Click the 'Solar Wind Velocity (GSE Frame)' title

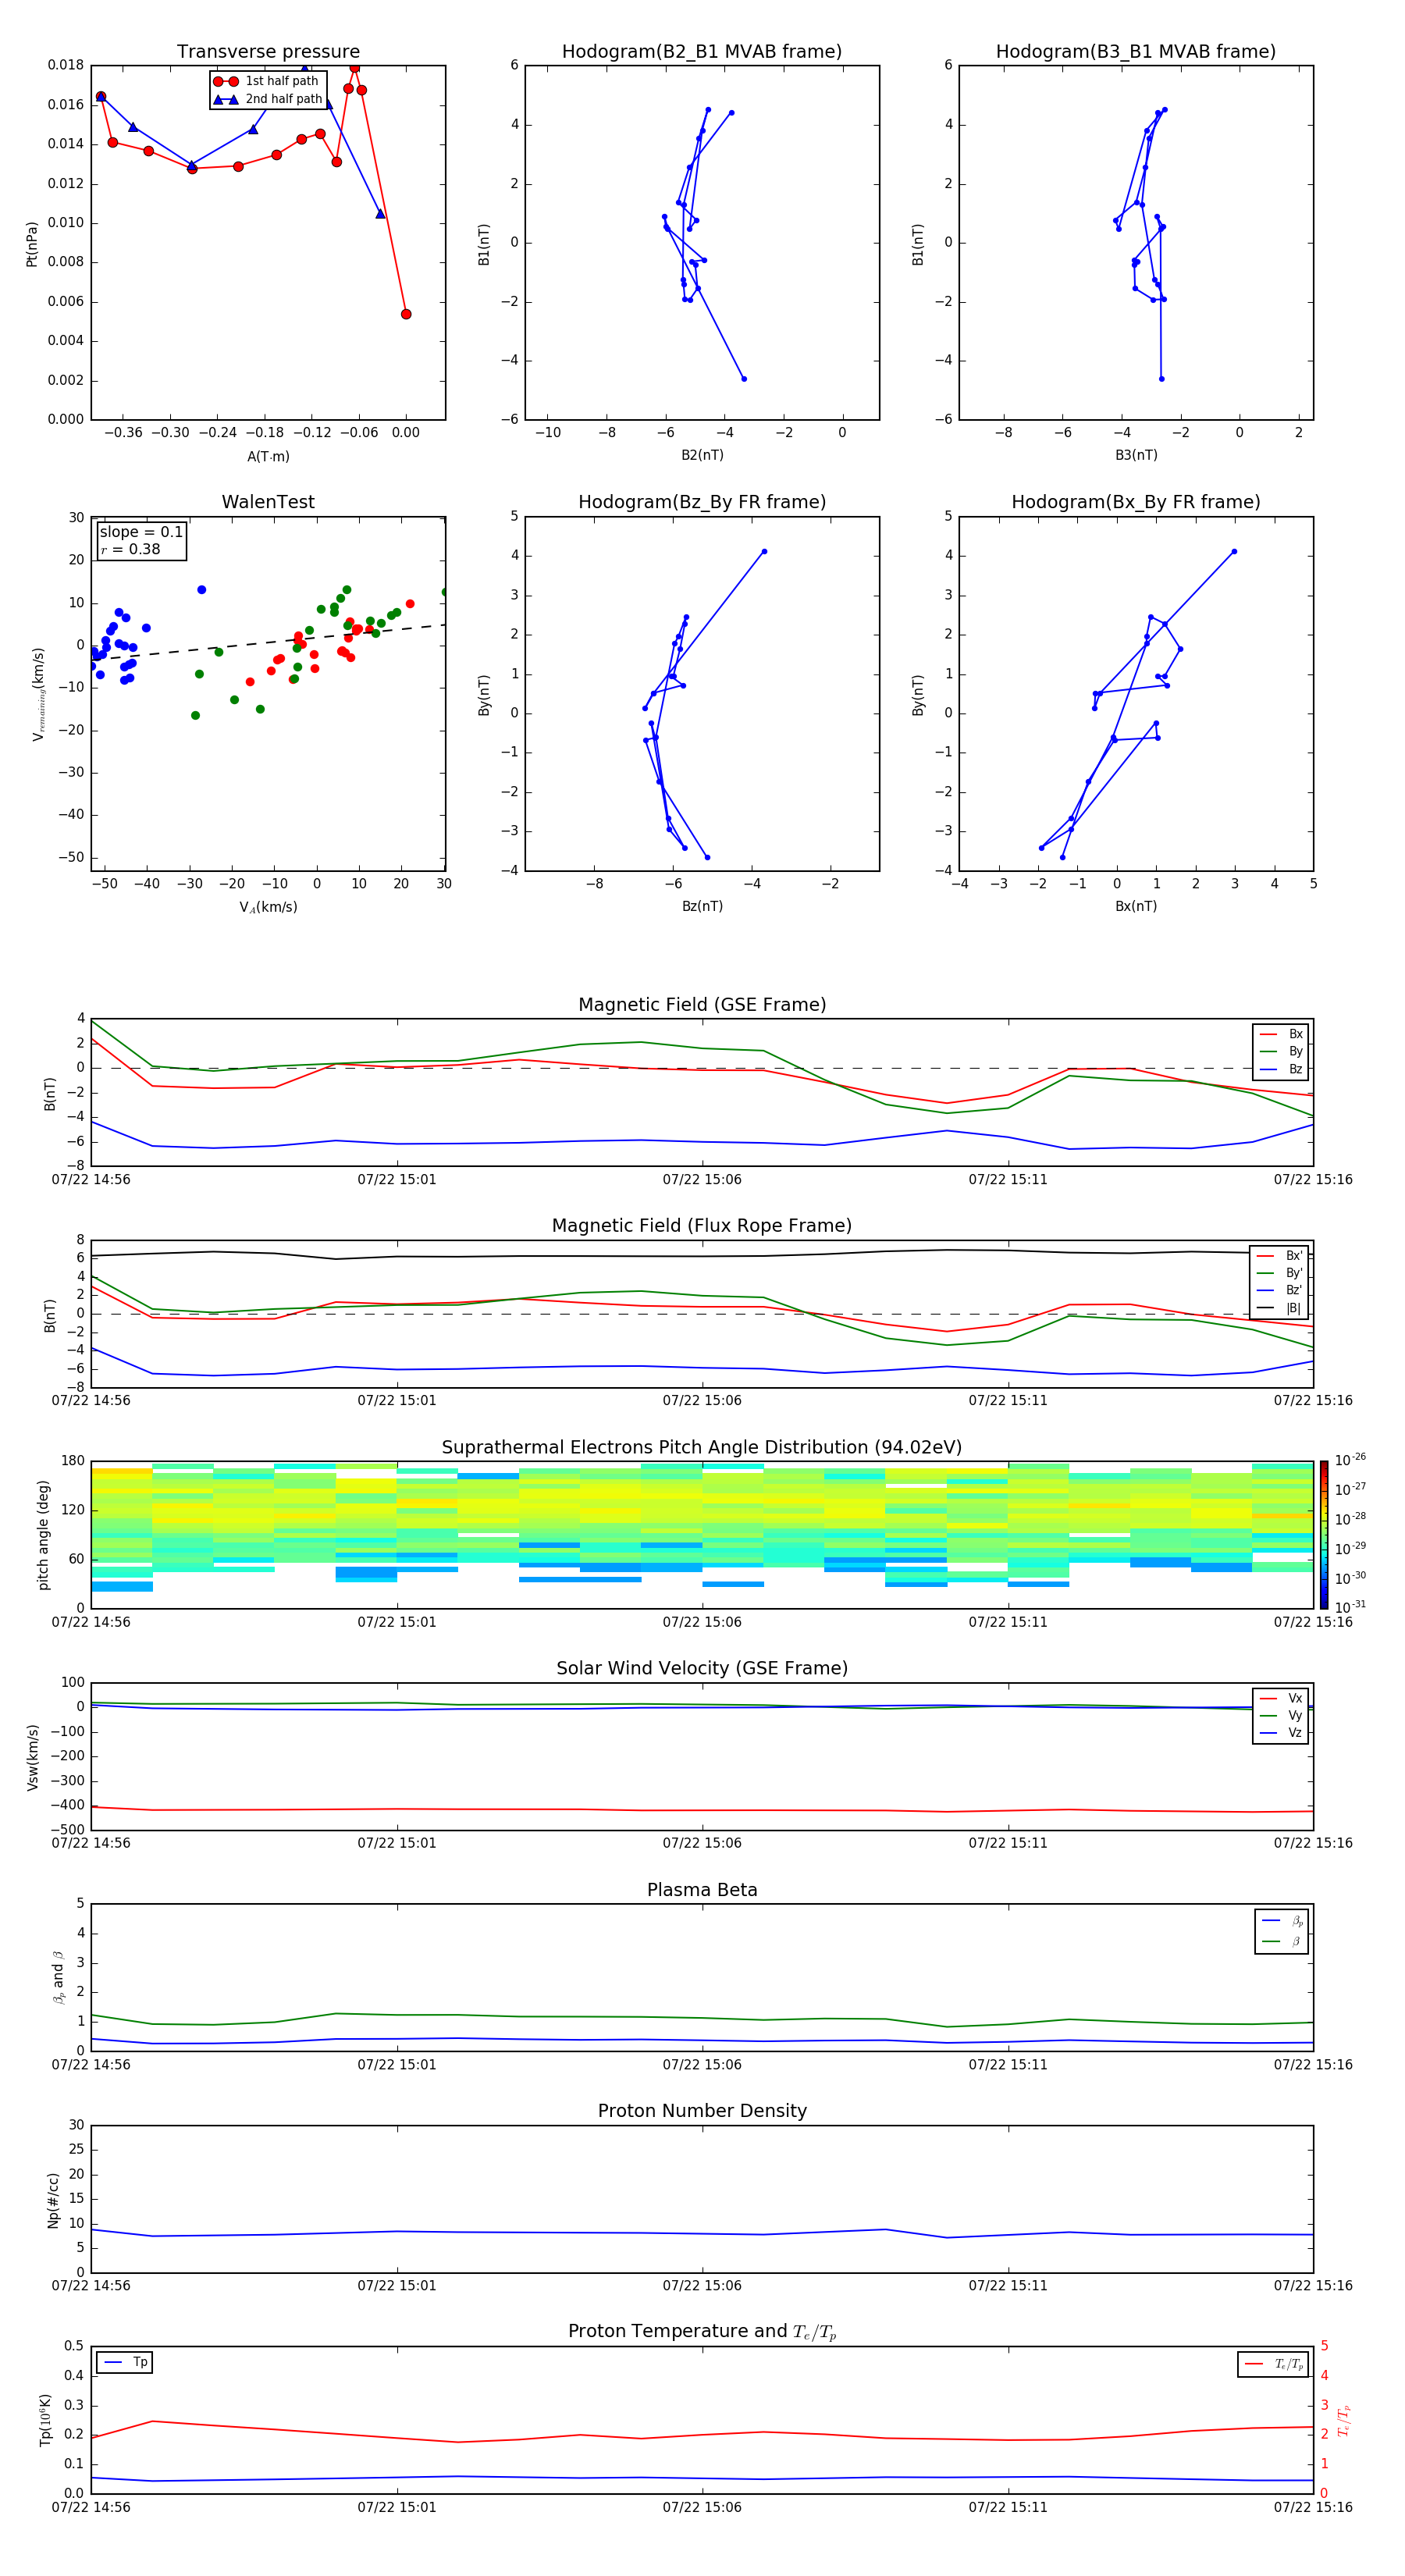click(702, 1668)
